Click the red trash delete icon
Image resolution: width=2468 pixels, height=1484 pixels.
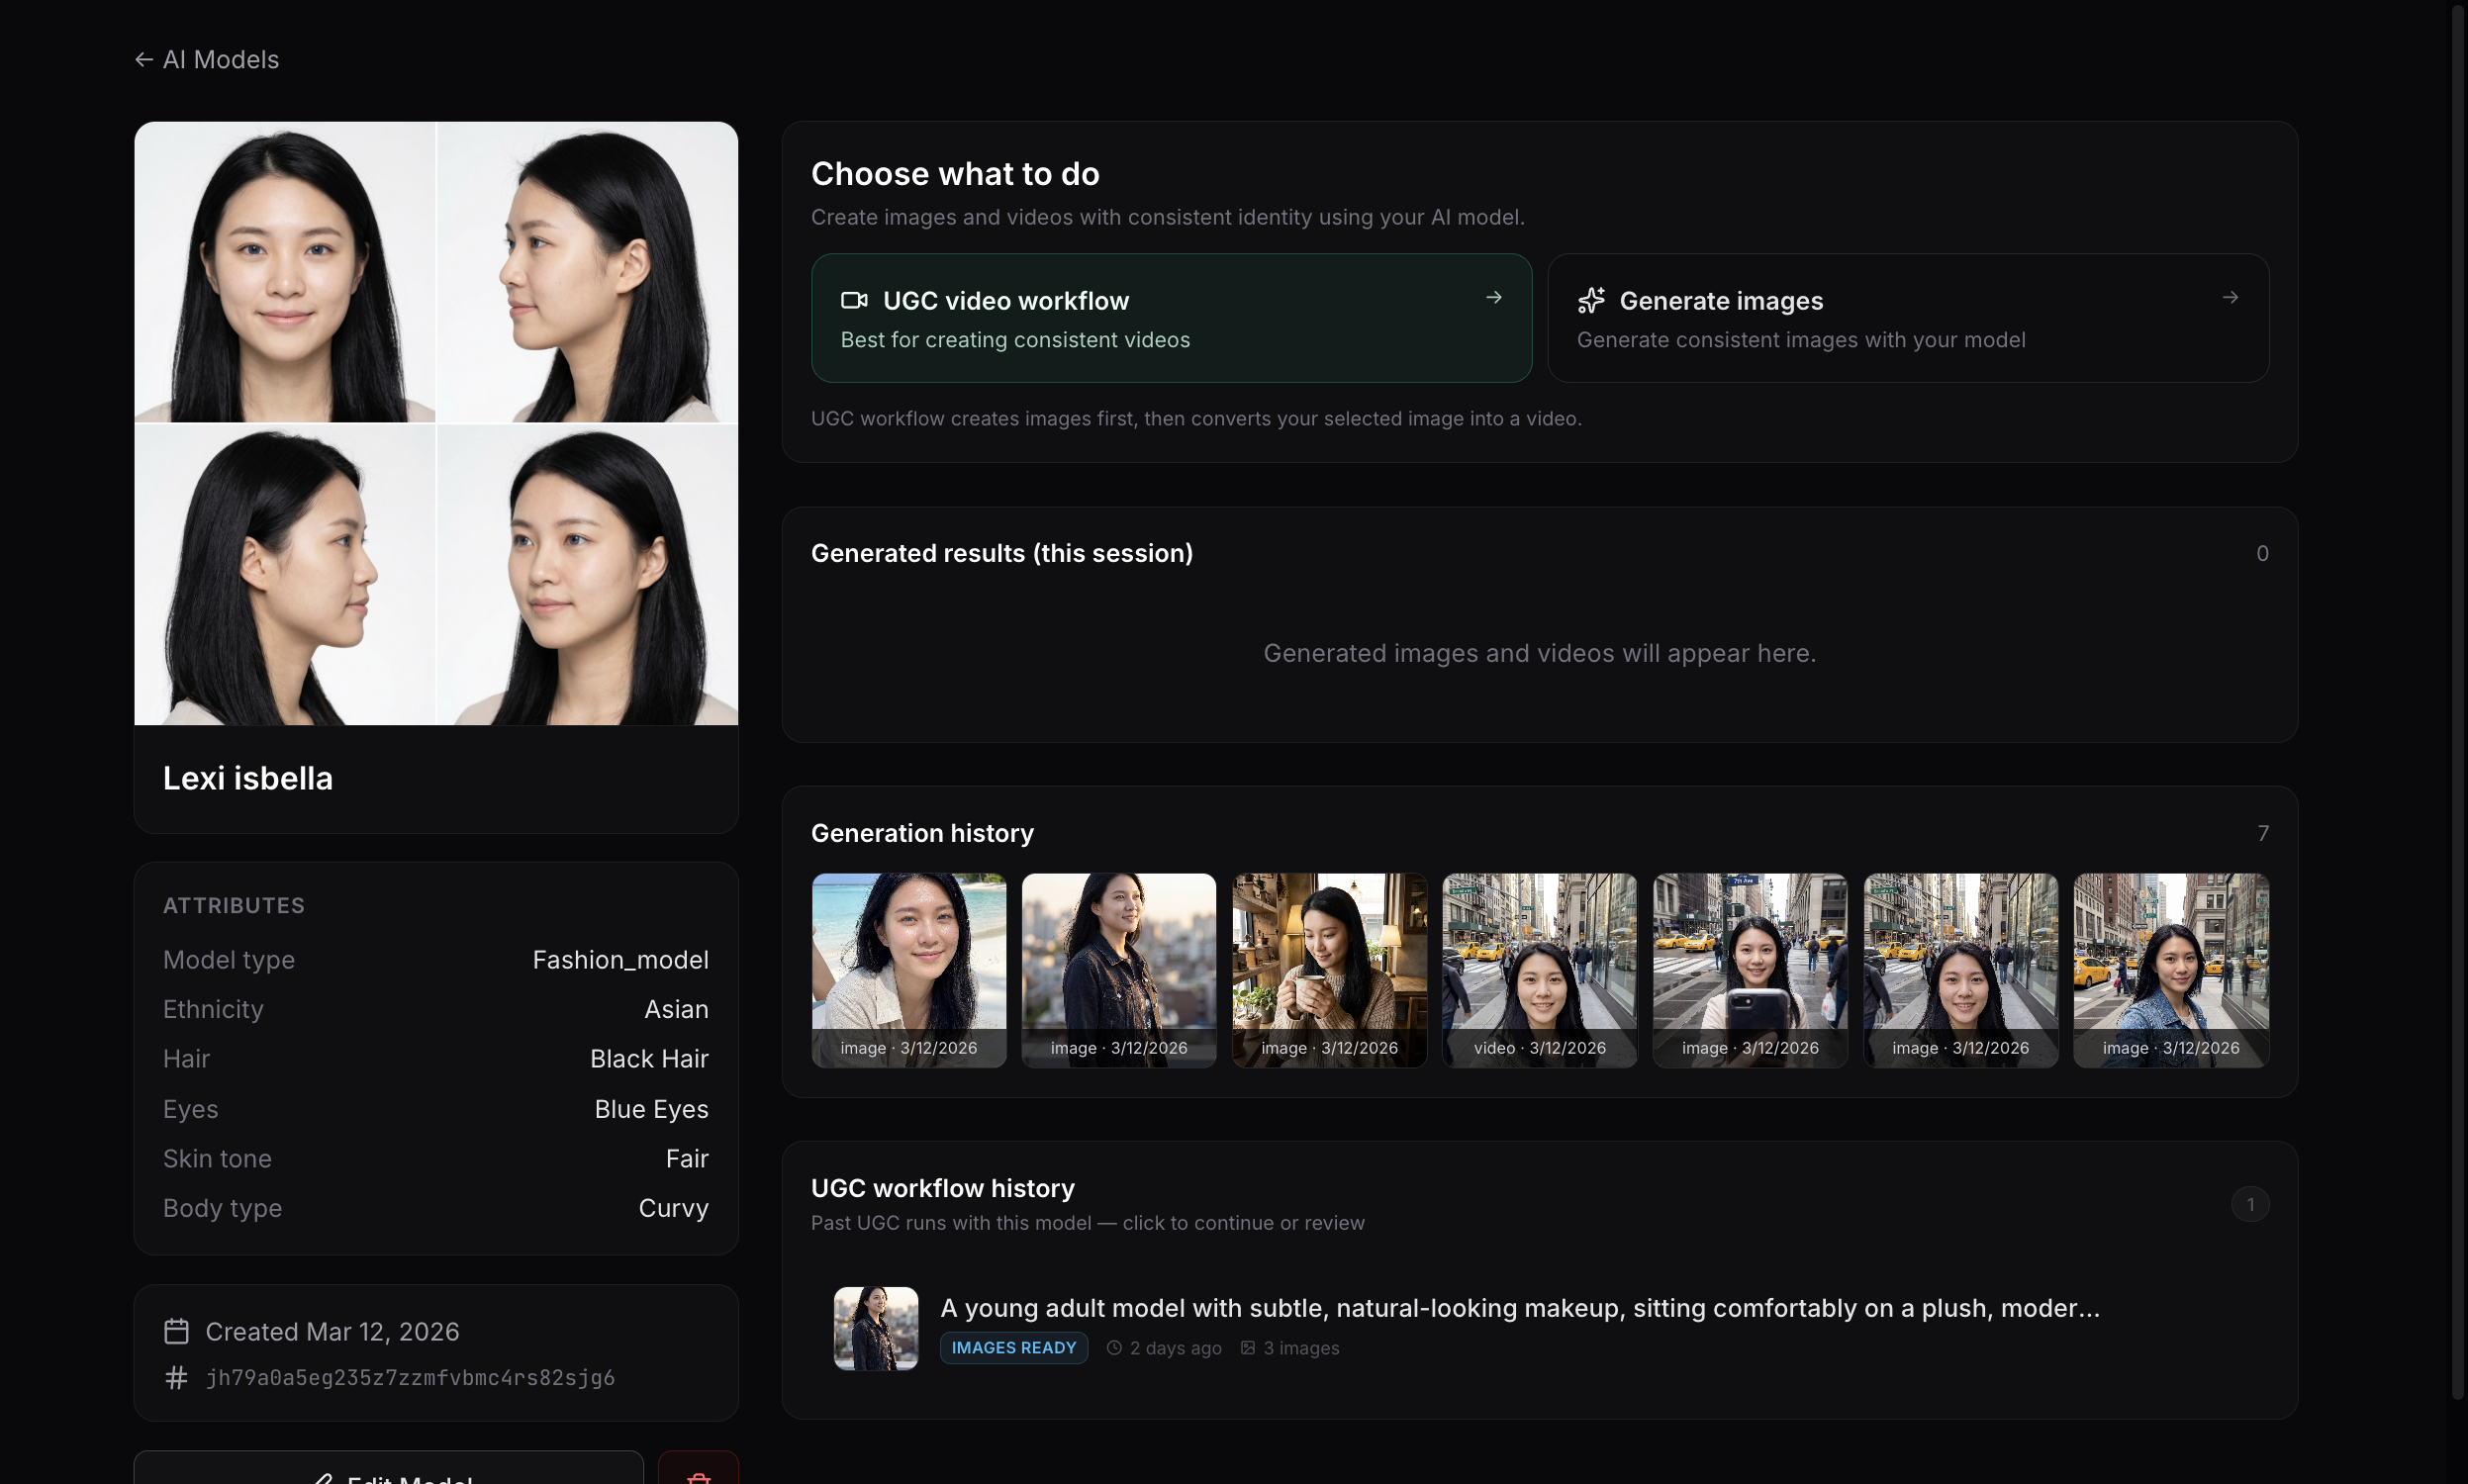point(698,1475)
